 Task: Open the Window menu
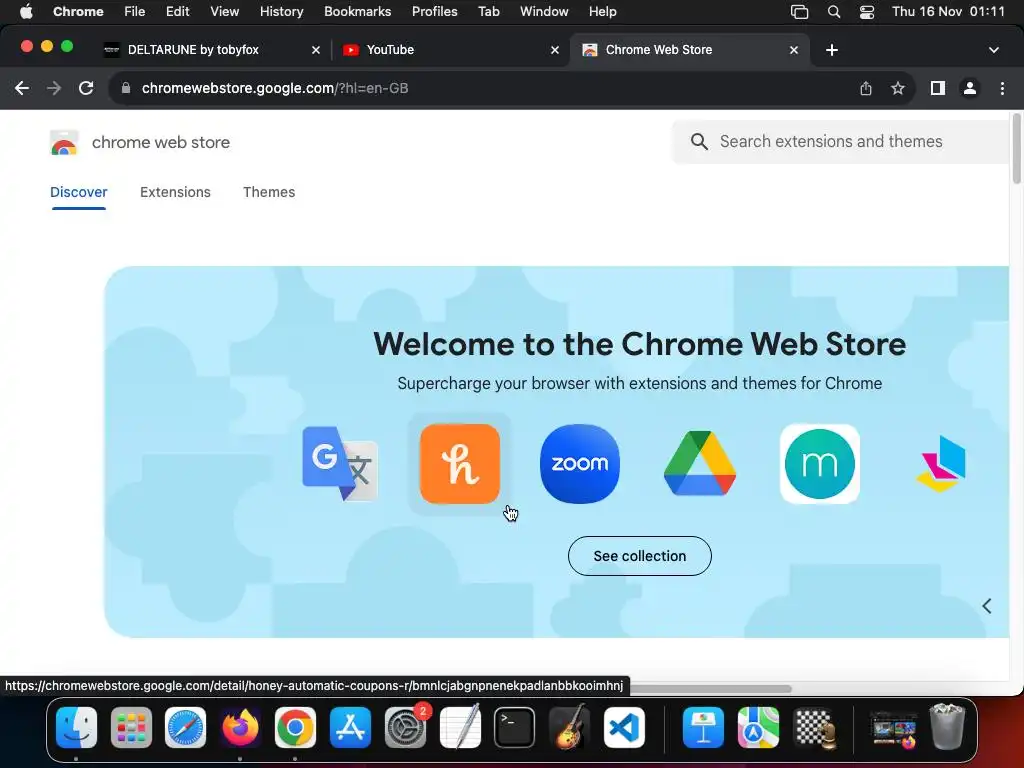(x=544, y=12)
